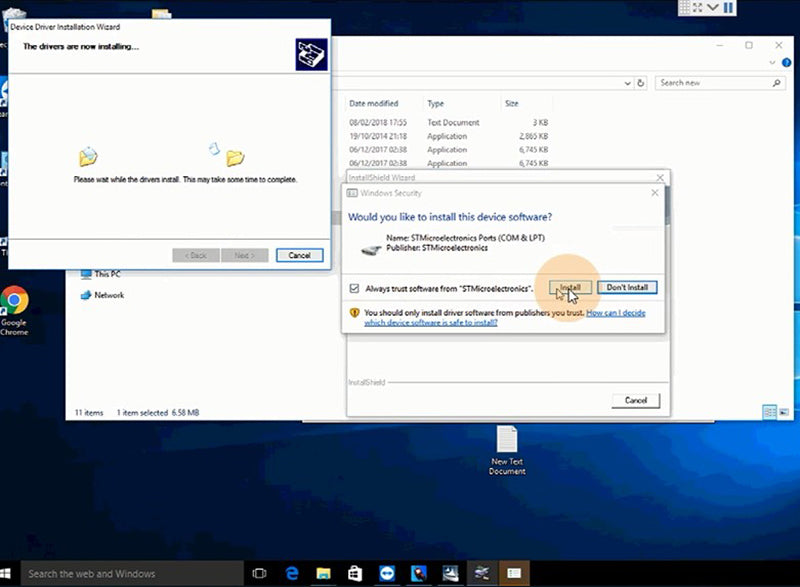Select the Text Document row 08/02/2018
This screenshot has width=800, height=587.
click(448, 123)
